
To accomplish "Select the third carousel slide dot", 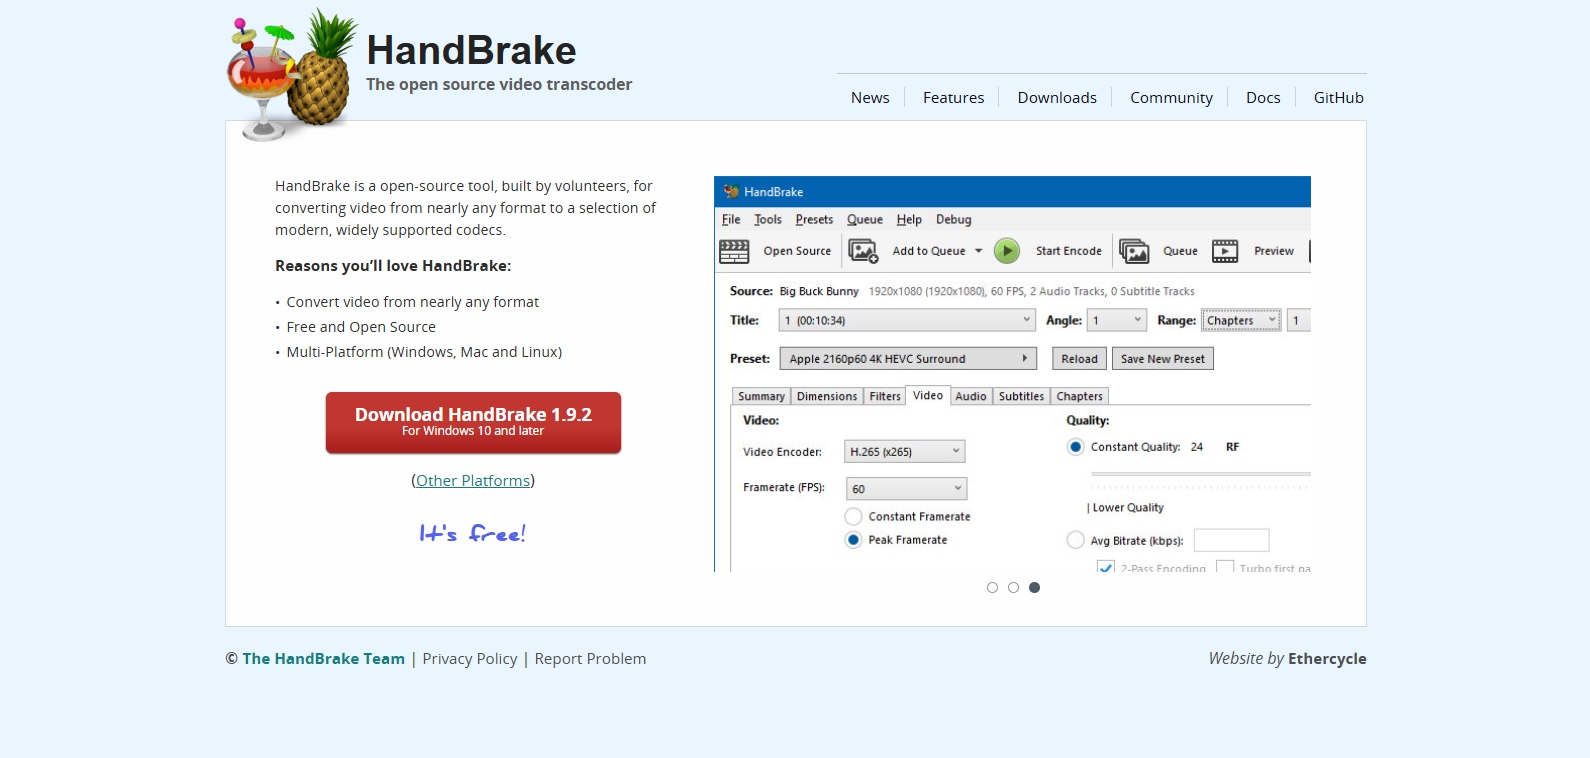I will click(1034, 588).
